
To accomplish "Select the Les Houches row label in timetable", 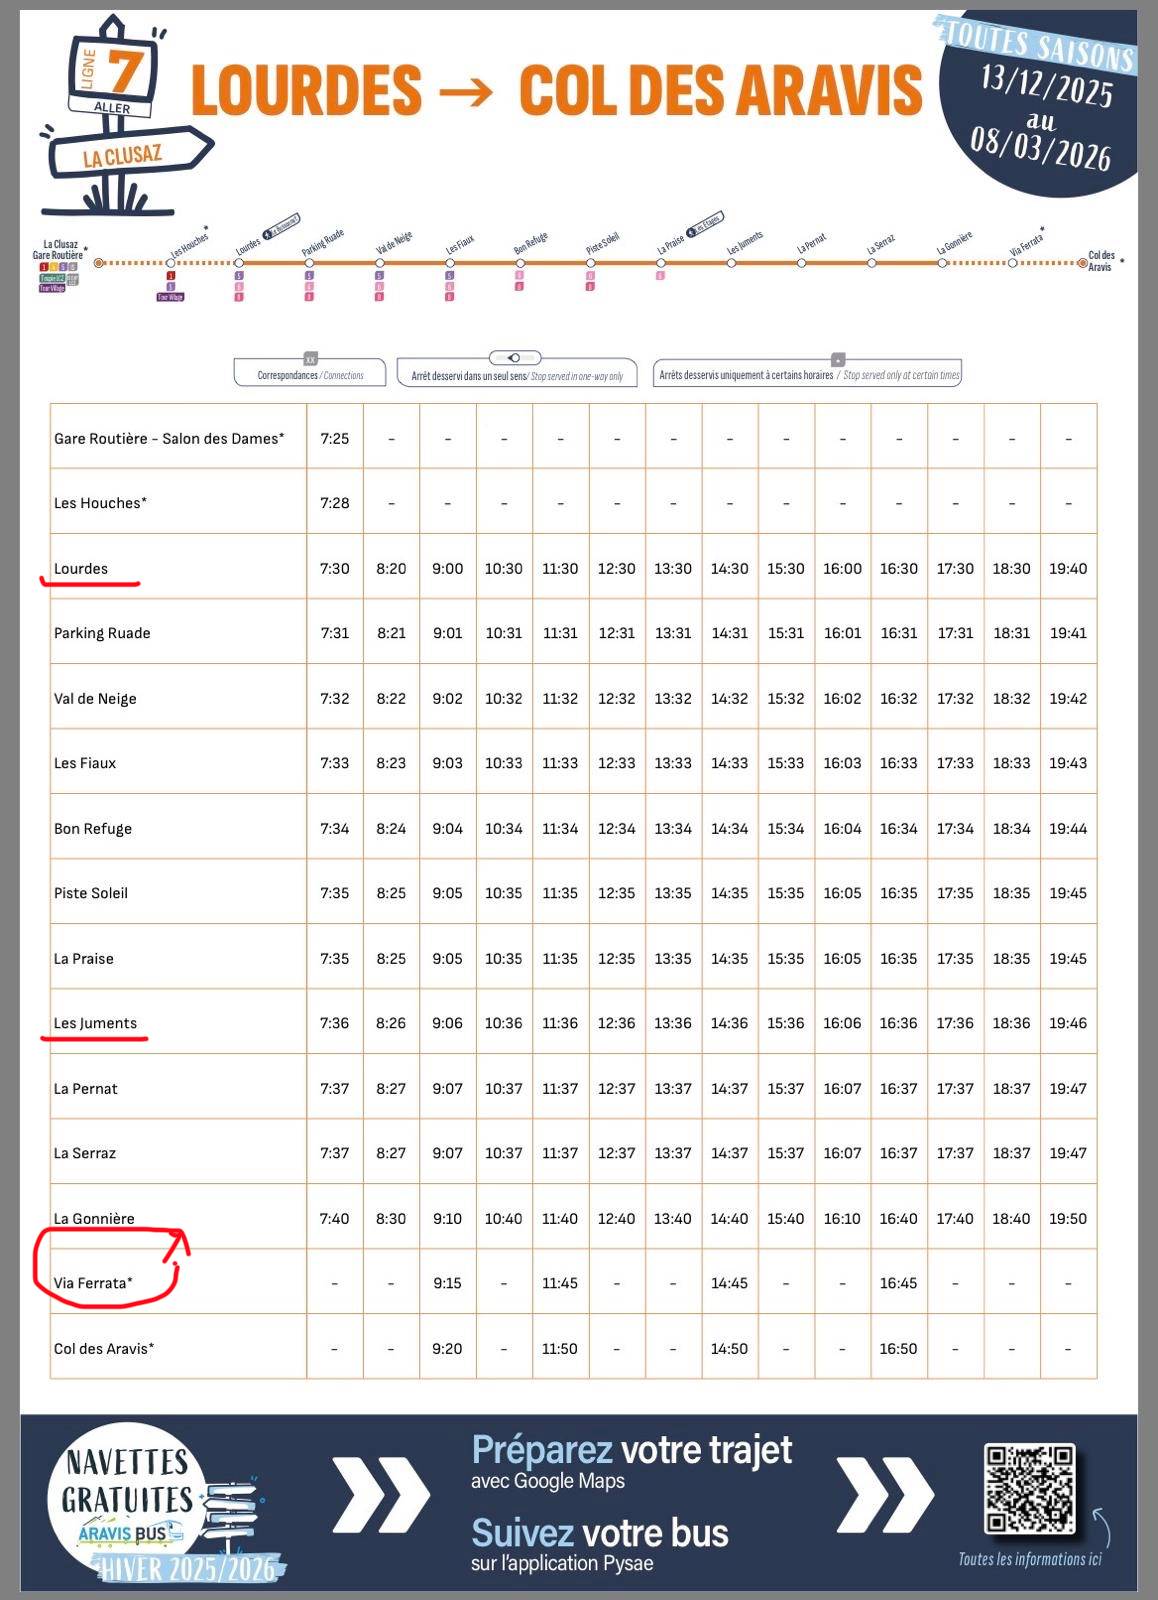I will [100, 503].
